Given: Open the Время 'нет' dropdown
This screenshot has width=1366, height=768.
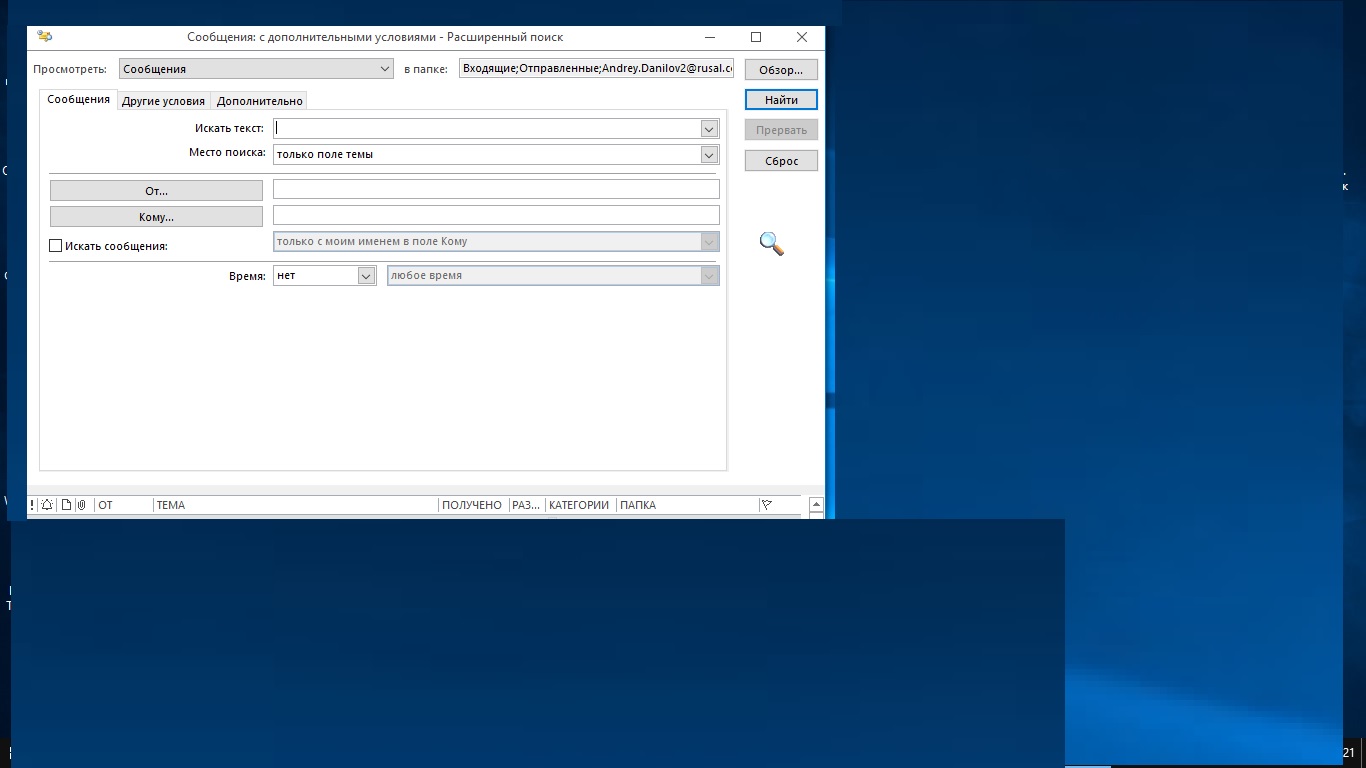Looking at the screenshot, I should pyautogui.click(x=325, y=275).
